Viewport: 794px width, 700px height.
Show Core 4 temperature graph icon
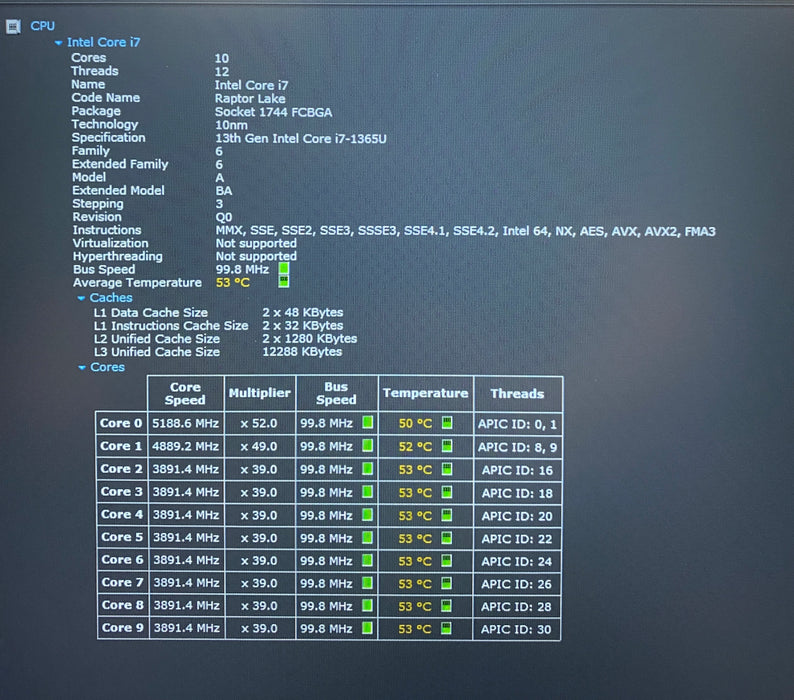[447, 515]
